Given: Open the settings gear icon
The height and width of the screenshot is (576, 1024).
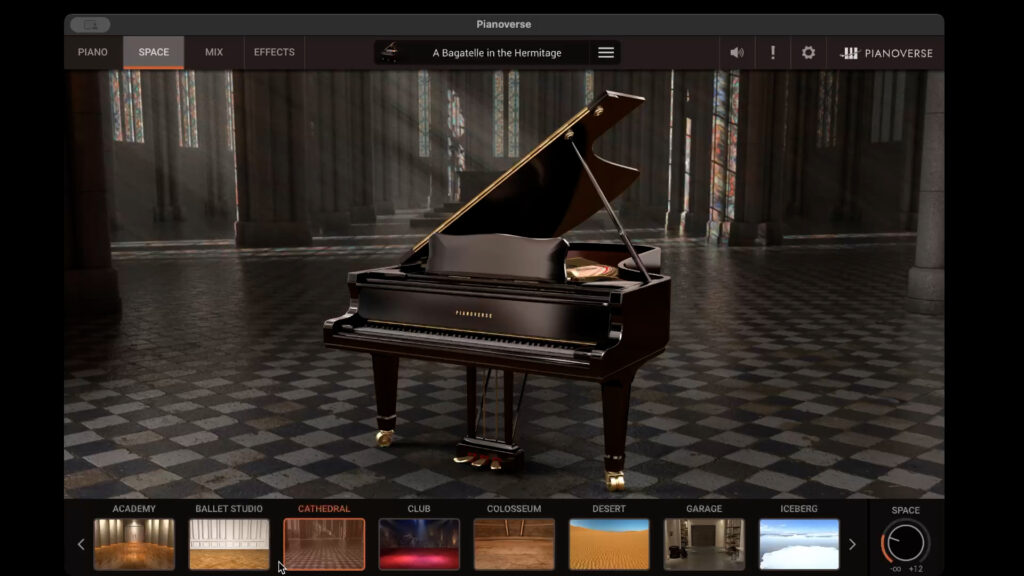Looking at the screenshot, I should [808, 52].
